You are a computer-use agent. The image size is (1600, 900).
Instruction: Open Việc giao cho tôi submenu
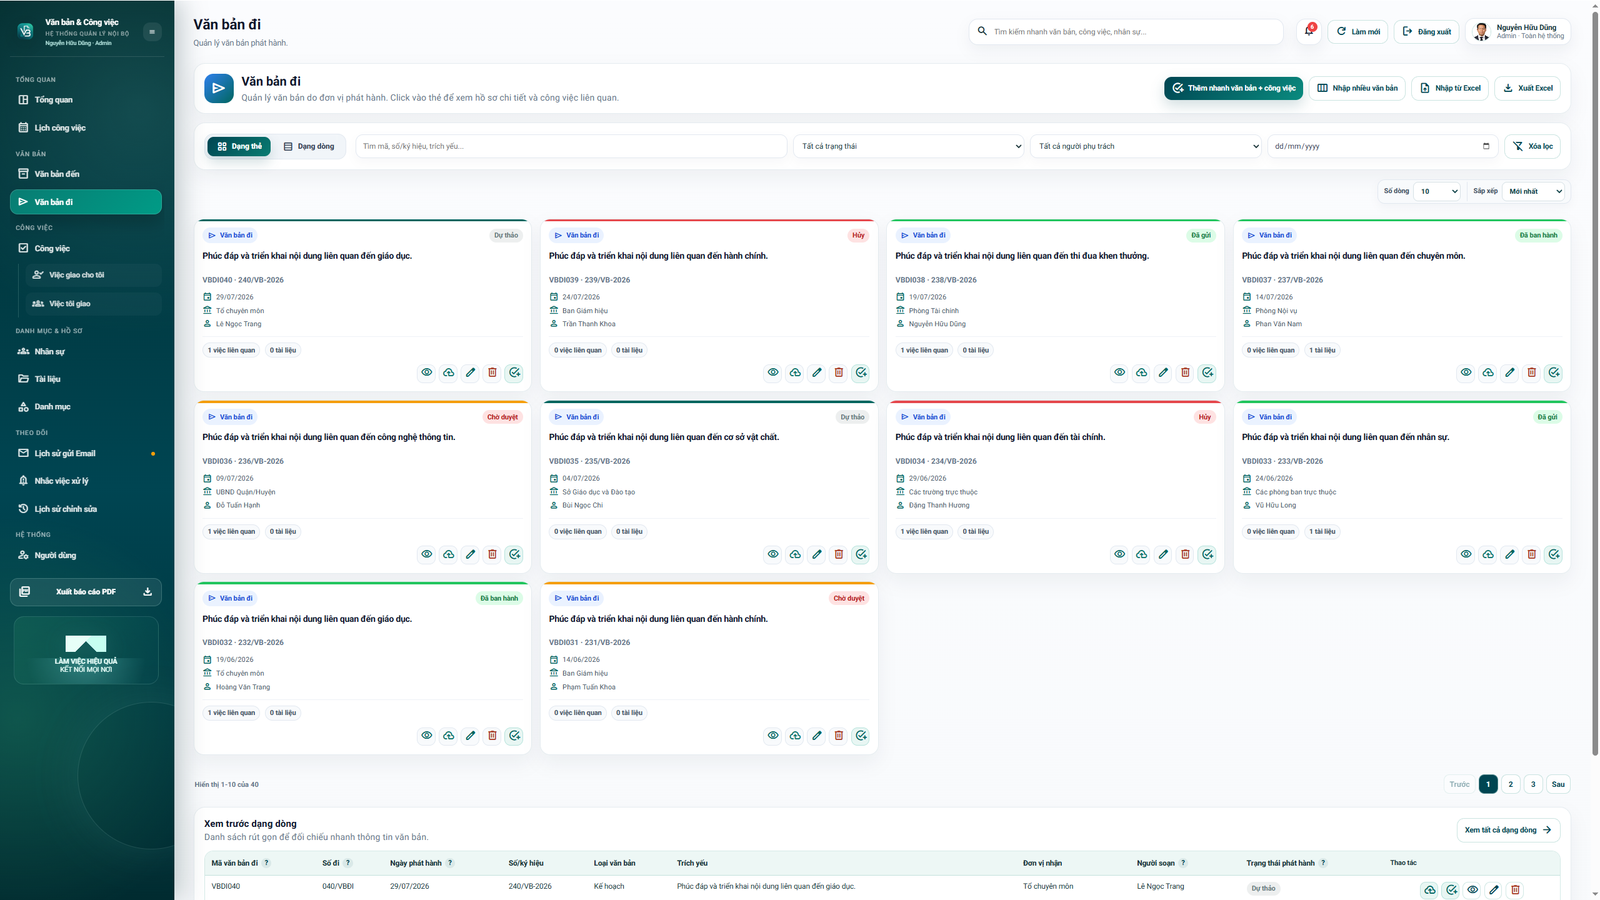click(x=94, y=275)
